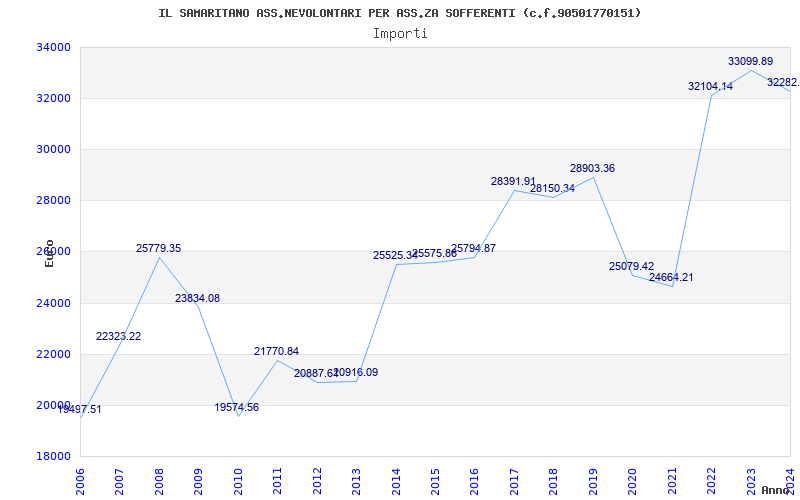Click the 2016 year label
The width and height of the screenshot is (800, 500).
click(474, 482)
